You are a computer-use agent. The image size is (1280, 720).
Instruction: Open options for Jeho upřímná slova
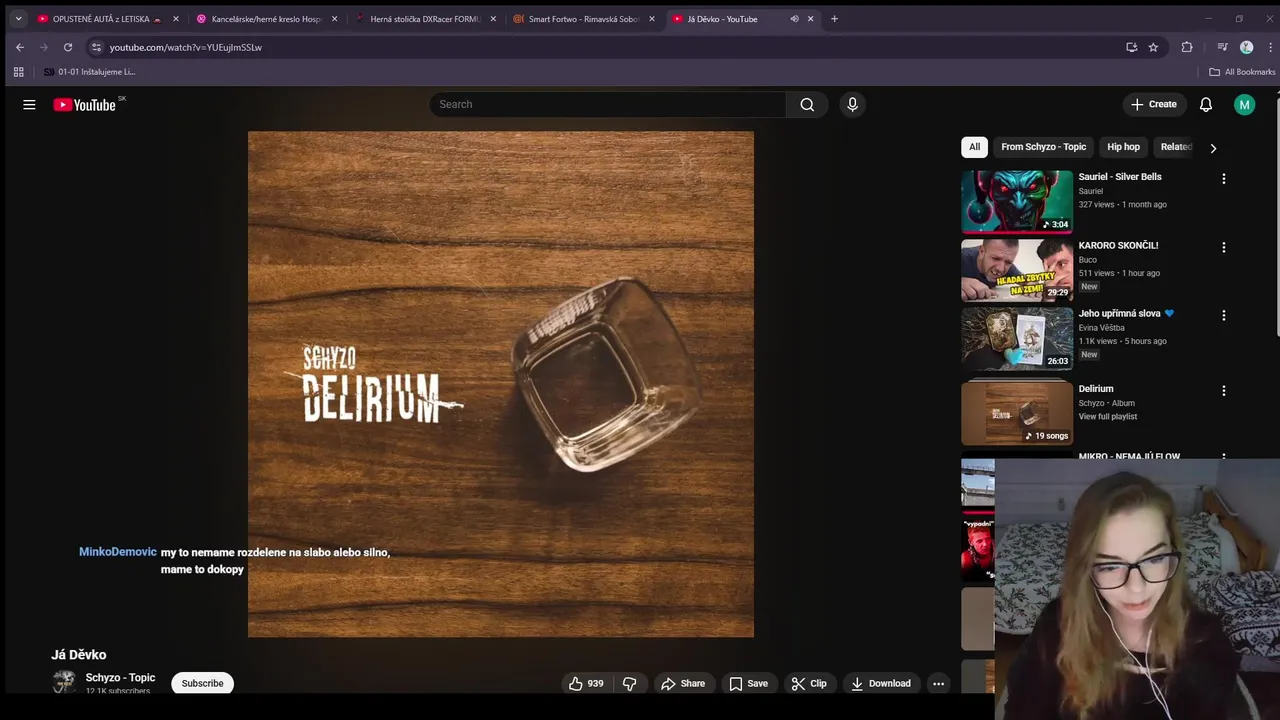[1223, 315]
